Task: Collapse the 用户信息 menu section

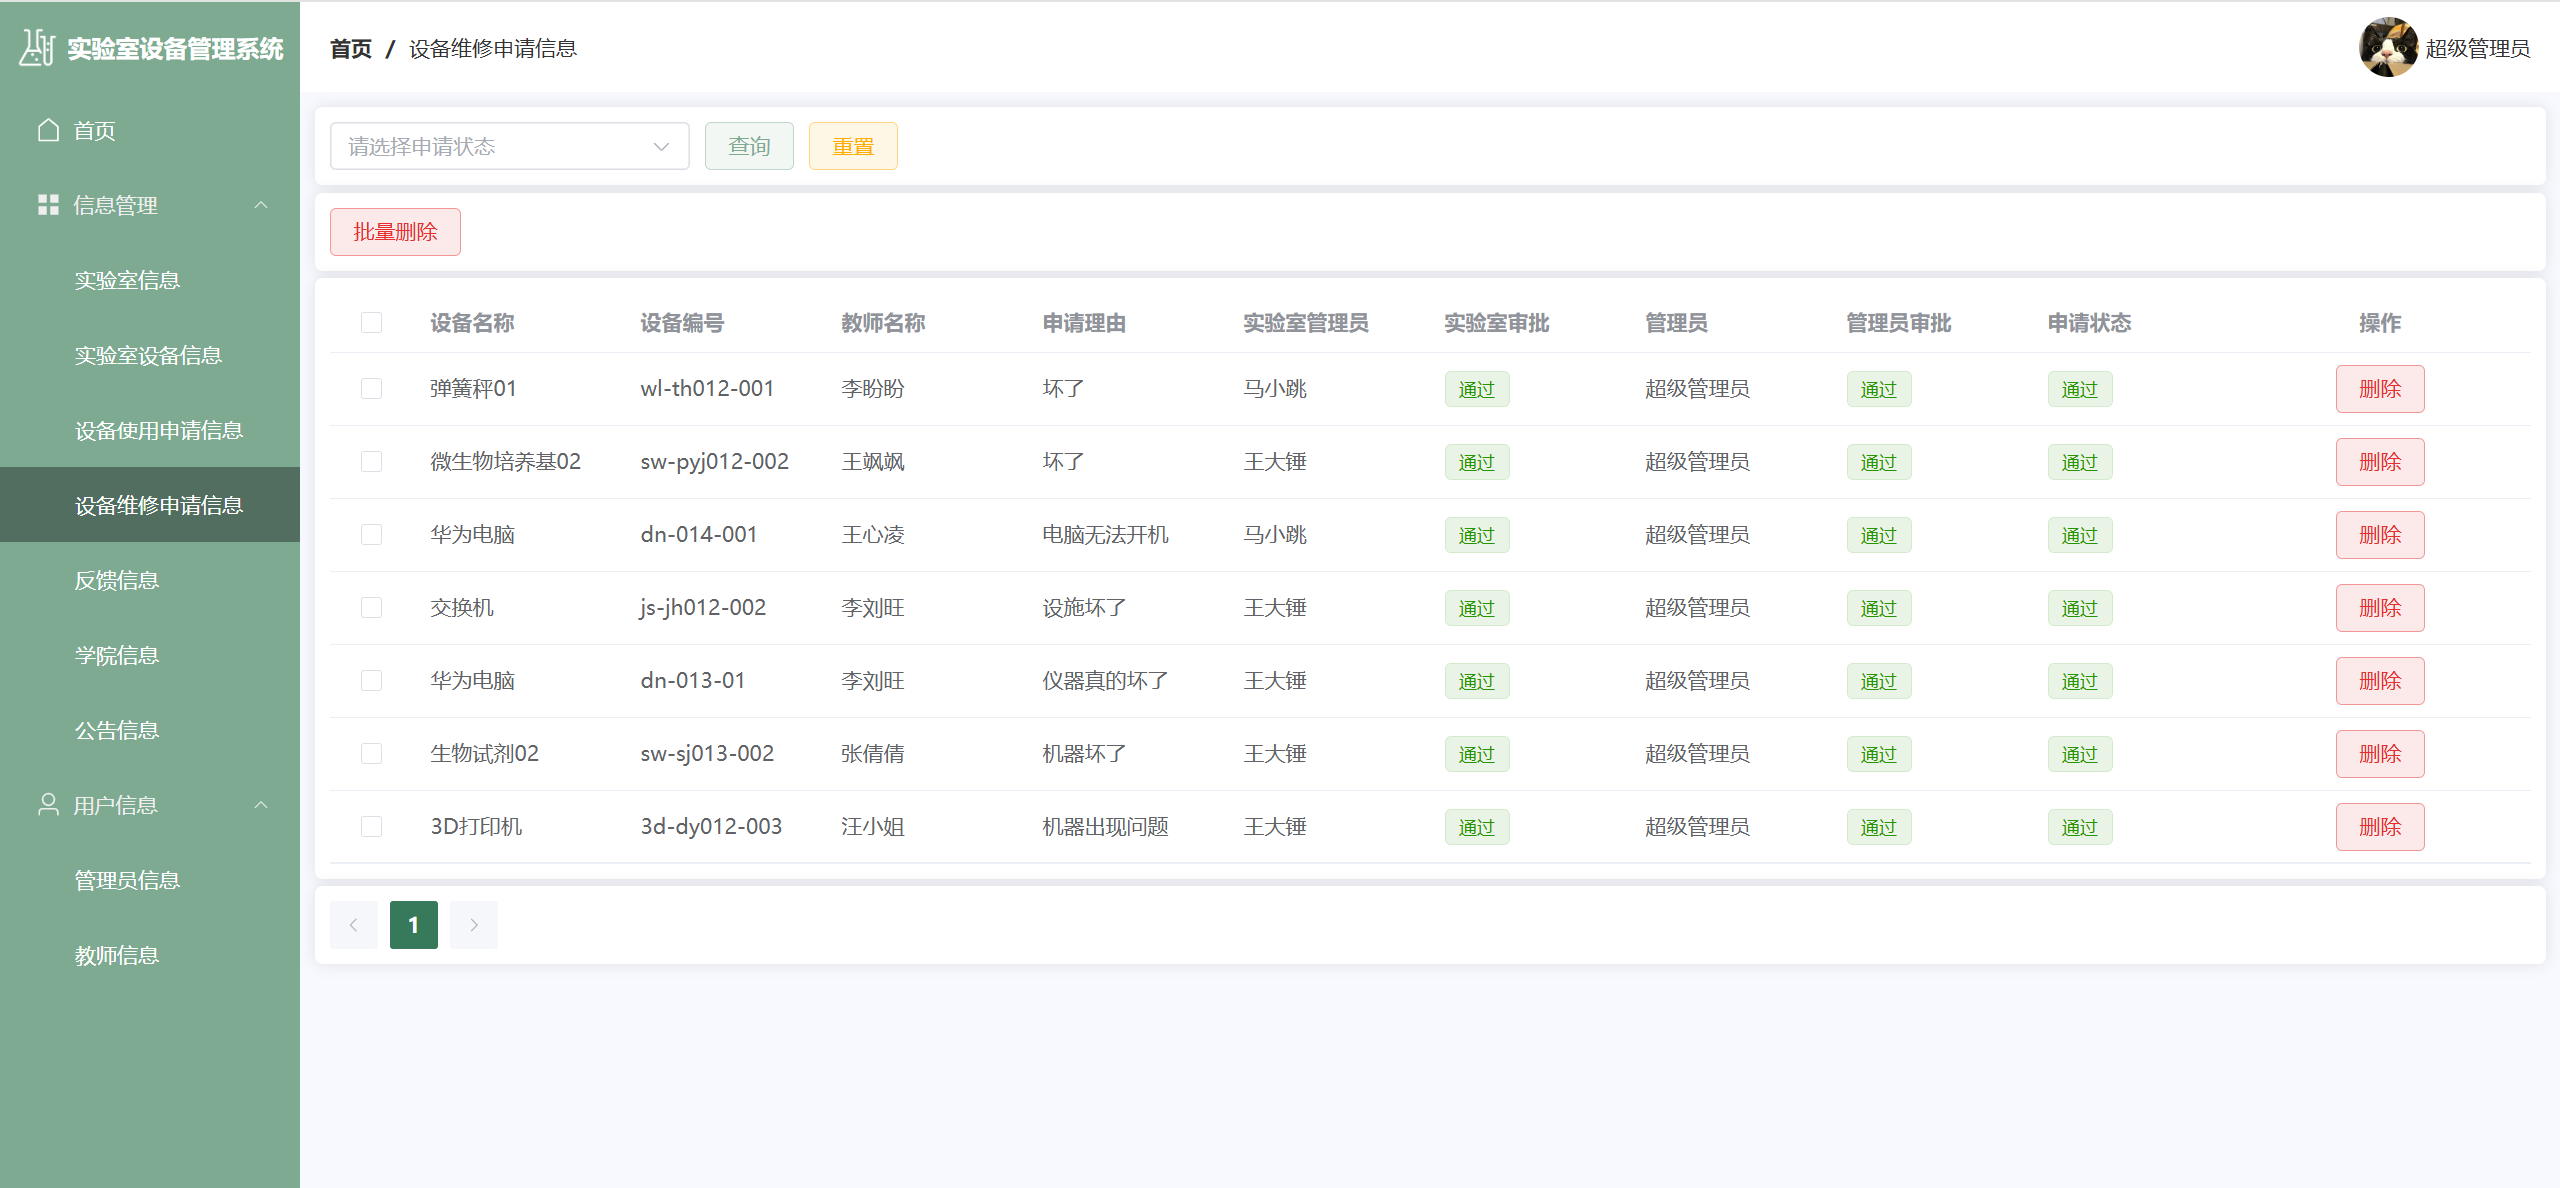Action: point(261,805)
